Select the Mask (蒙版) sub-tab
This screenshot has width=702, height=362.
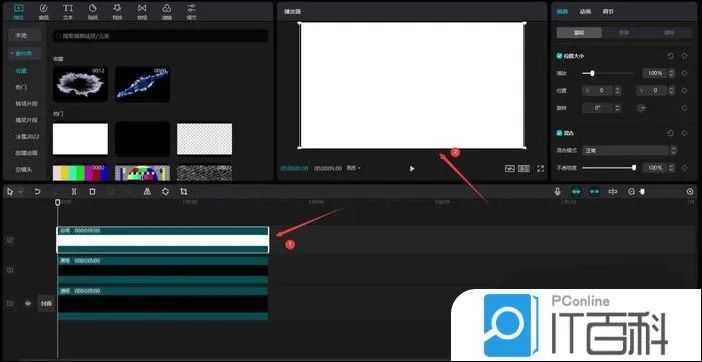pyautogui.click(x=669, y=33)
